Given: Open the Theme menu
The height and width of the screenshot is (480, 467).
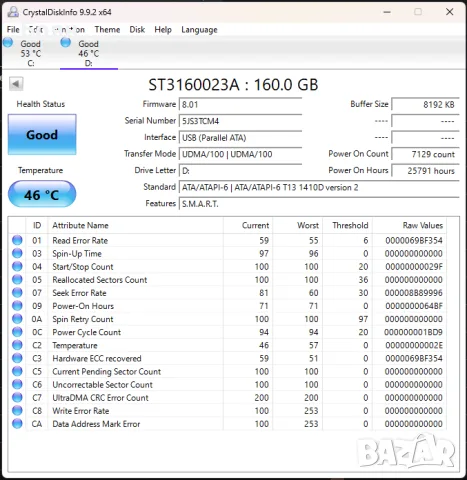Looking at the screenshot, I should click(107, 29).
